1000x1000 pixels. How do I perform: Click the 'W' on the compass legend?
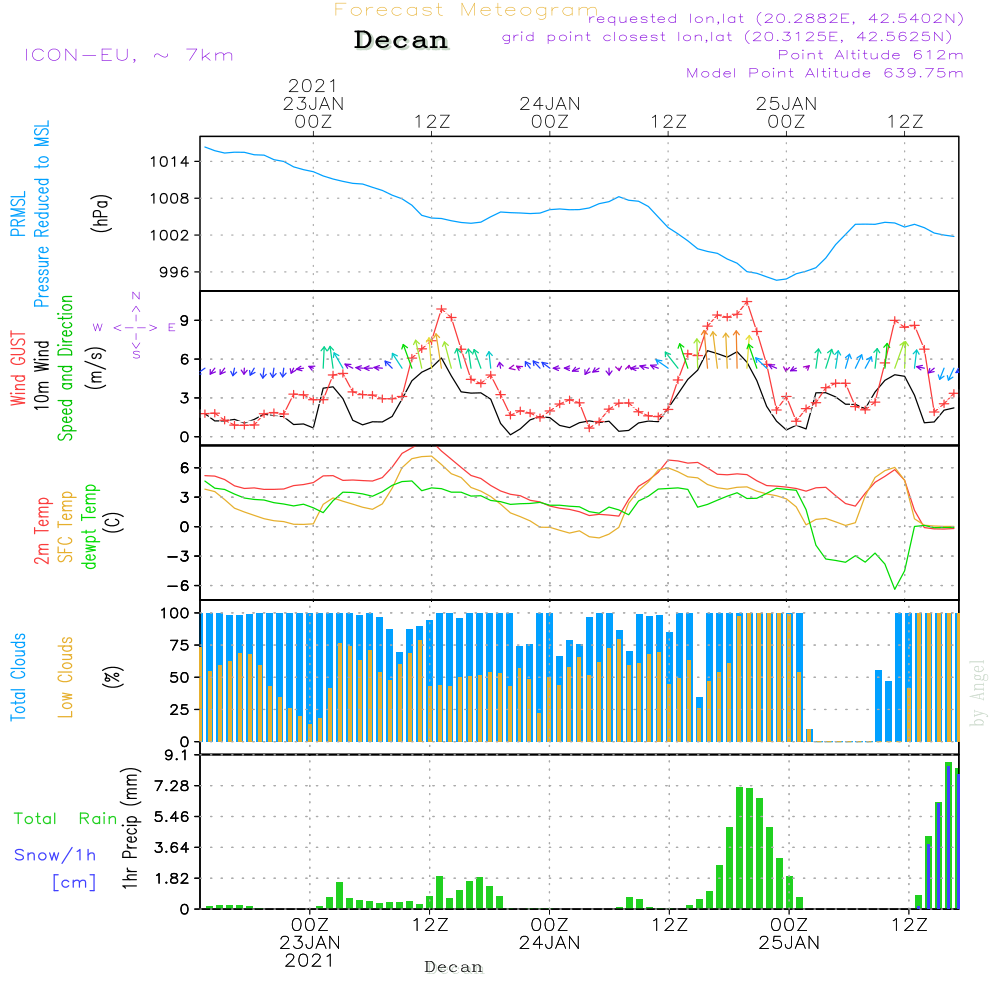[98, 328]
